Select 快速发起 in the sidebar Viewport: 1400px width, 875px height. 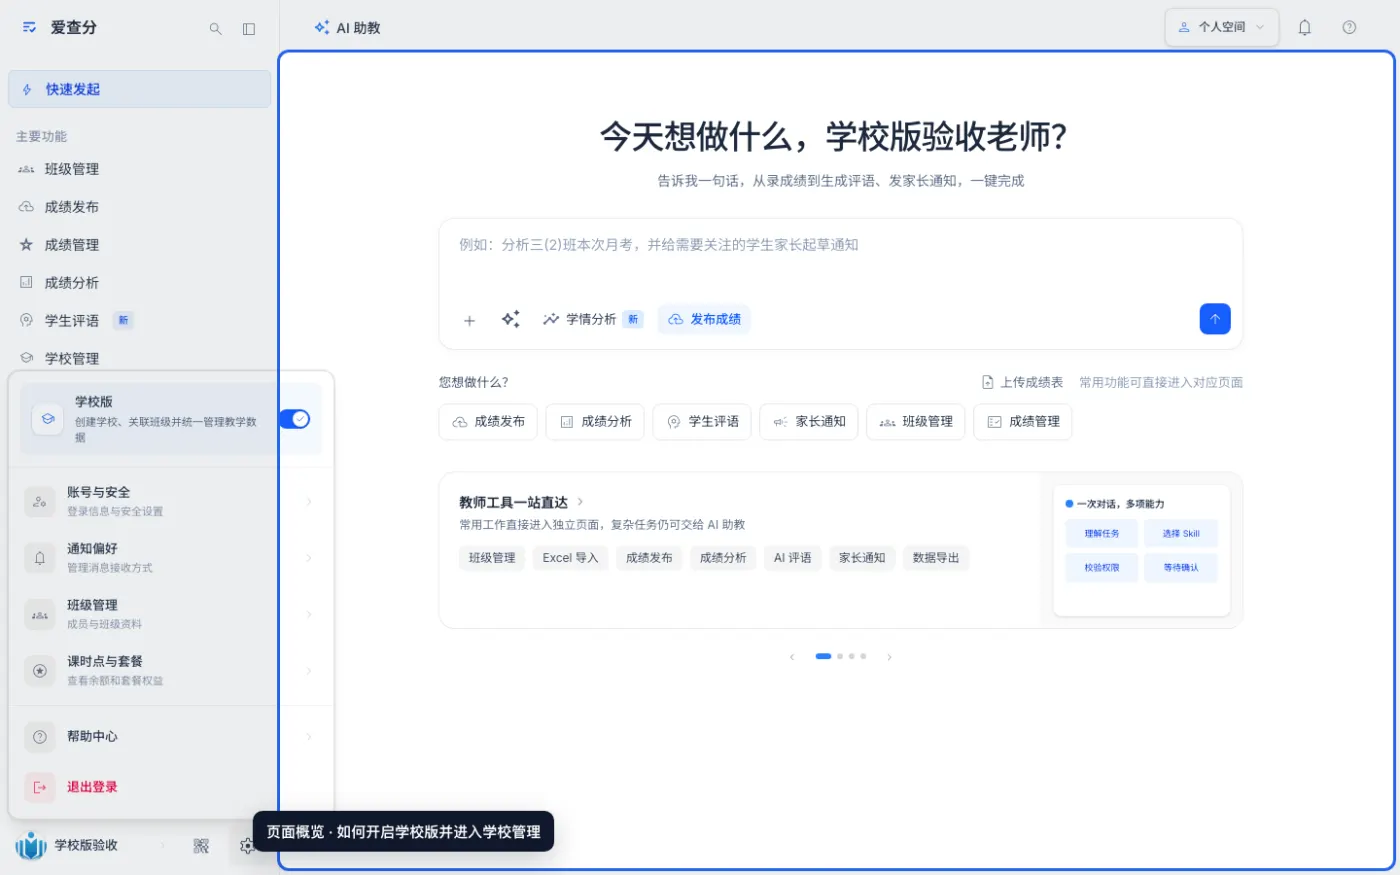point(140,89)
